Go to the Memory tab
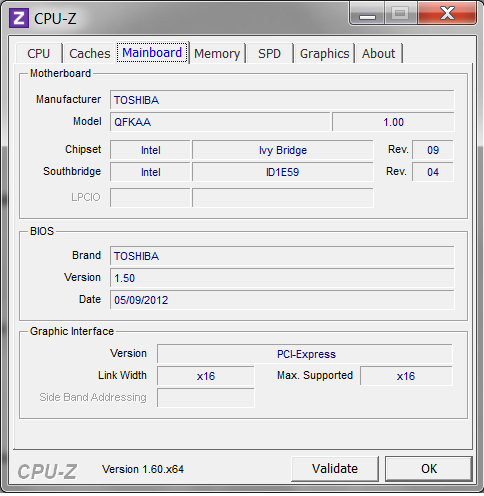 (x=217, y=53)
